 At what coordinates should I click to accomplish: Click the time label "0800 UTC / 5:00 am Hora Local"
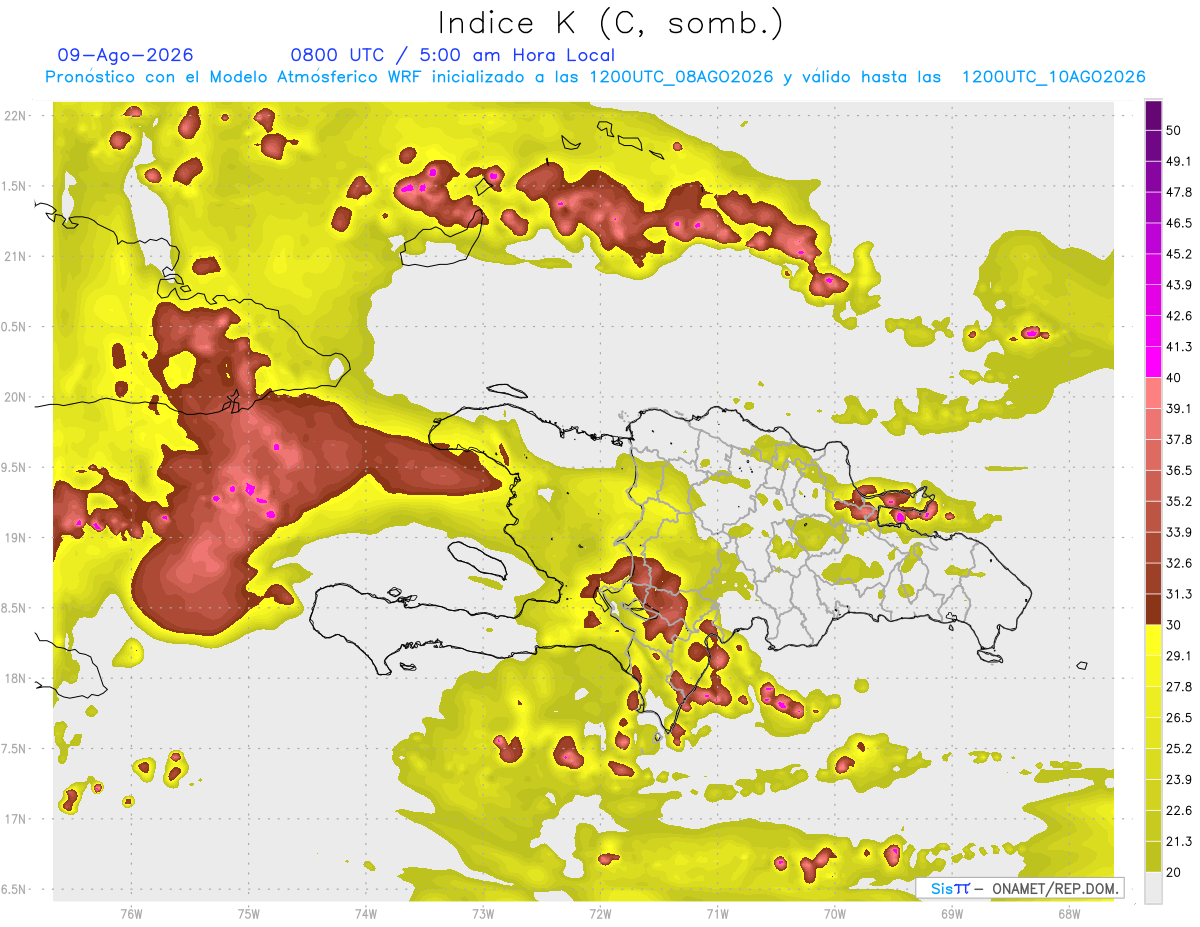click(x=452, y=55)
